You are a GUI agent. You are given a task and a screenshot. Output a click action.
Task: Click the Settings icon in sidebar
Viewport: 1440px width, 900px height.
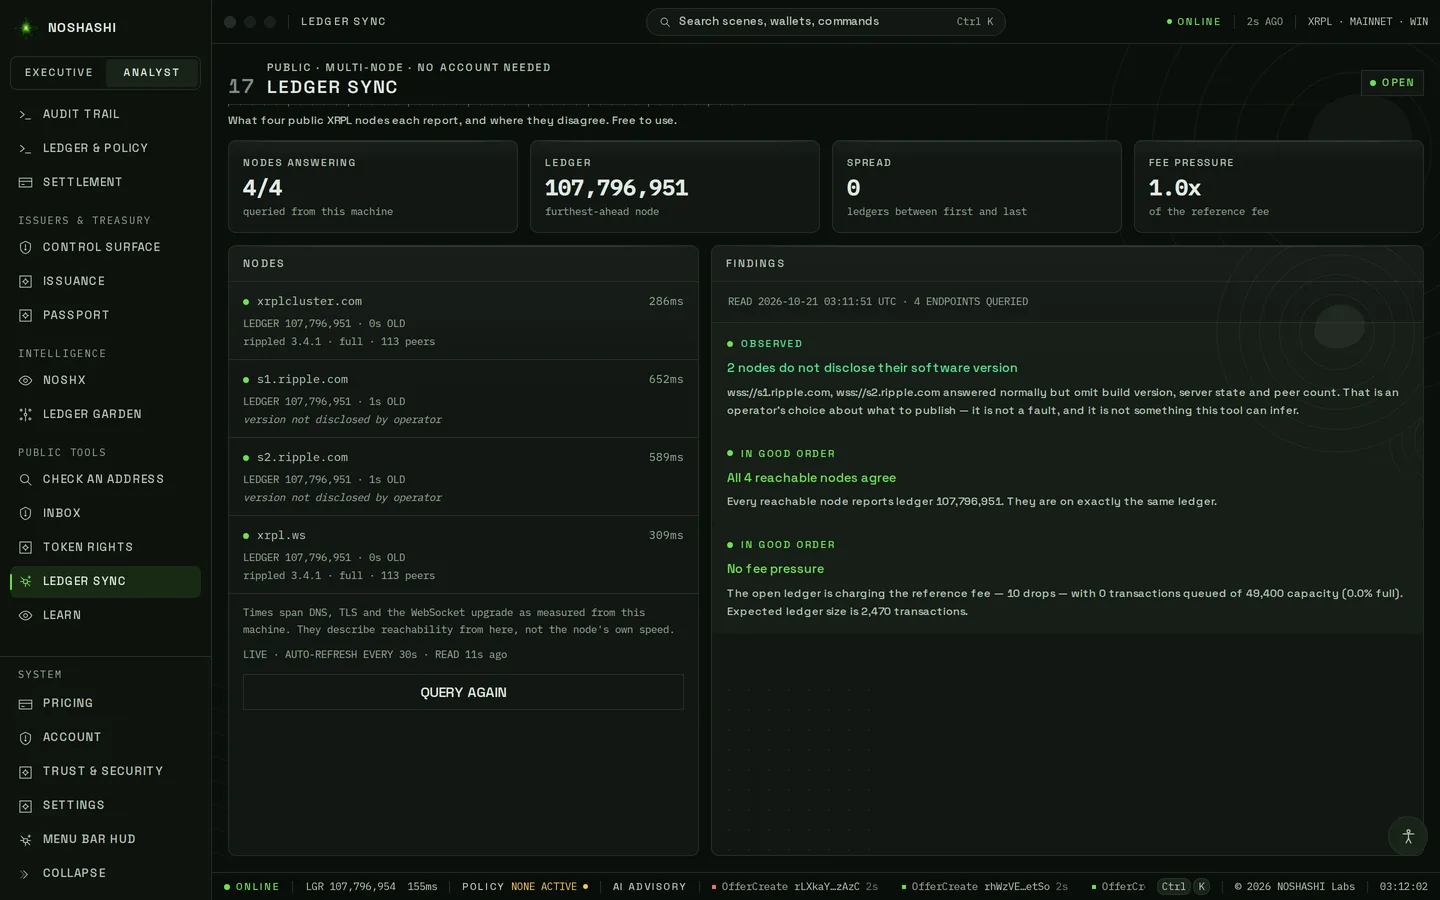pyautogui.click(x=26, y=806)
